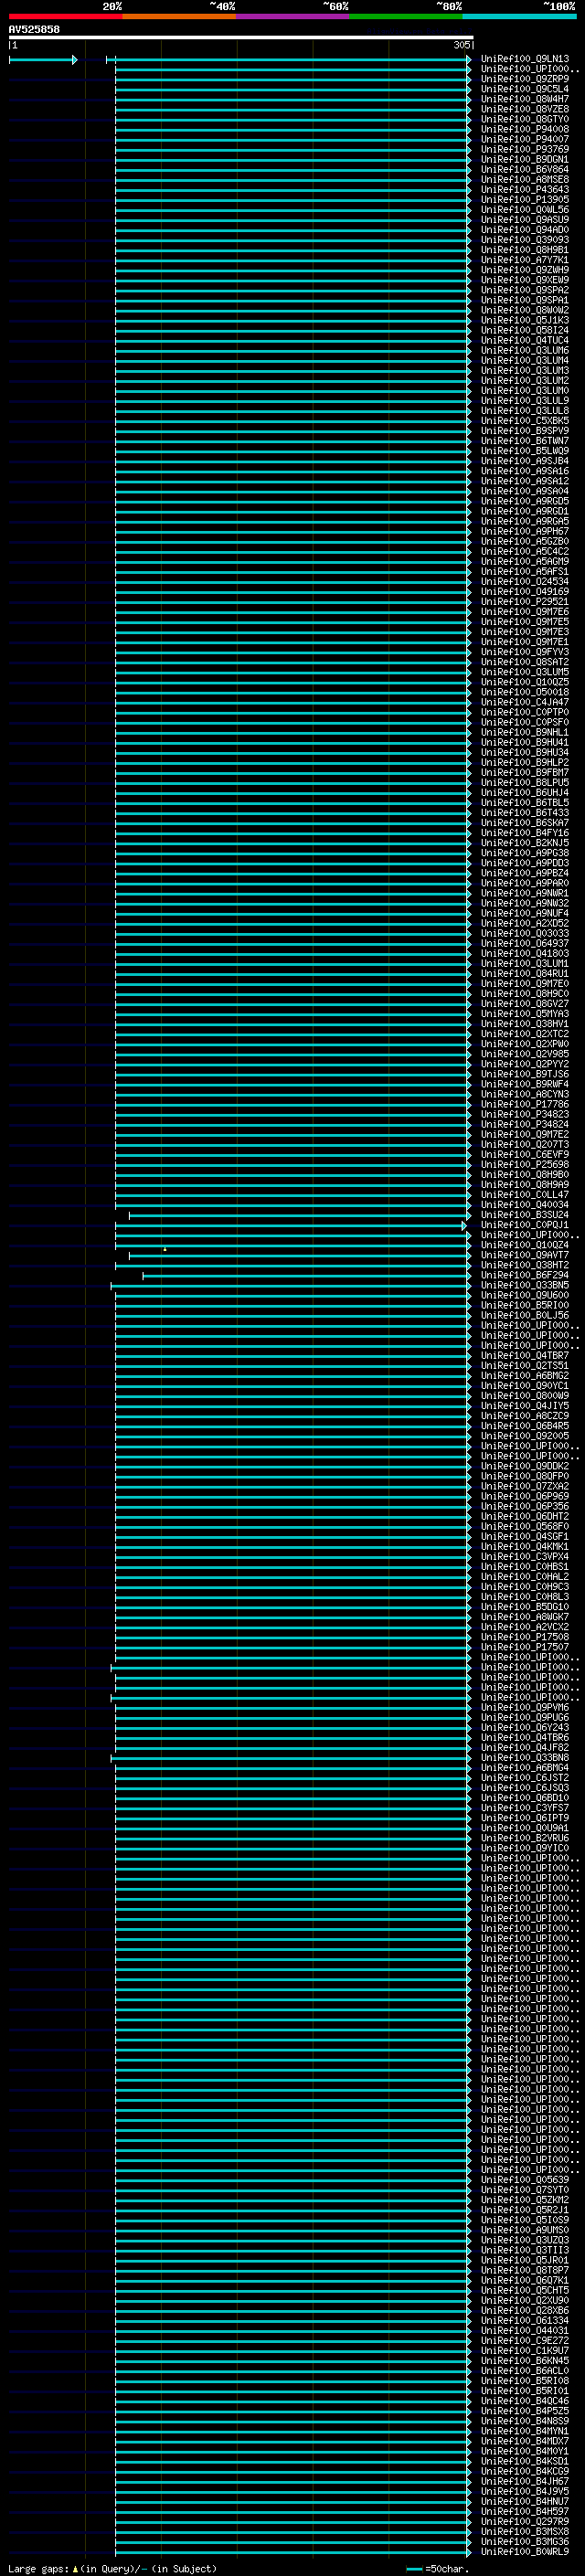Click the red 20% identity legend bar

(x=65, y=16)
